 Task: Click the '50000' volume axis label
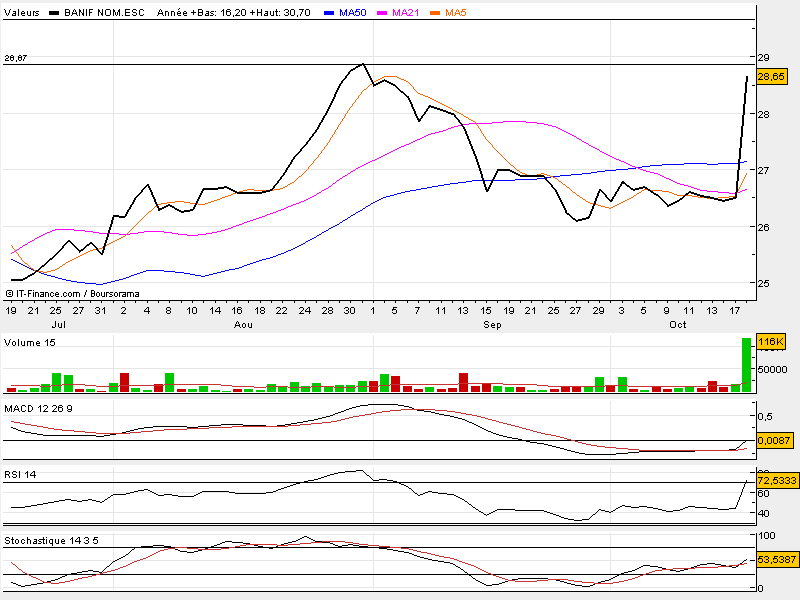[x=772, y=369]
